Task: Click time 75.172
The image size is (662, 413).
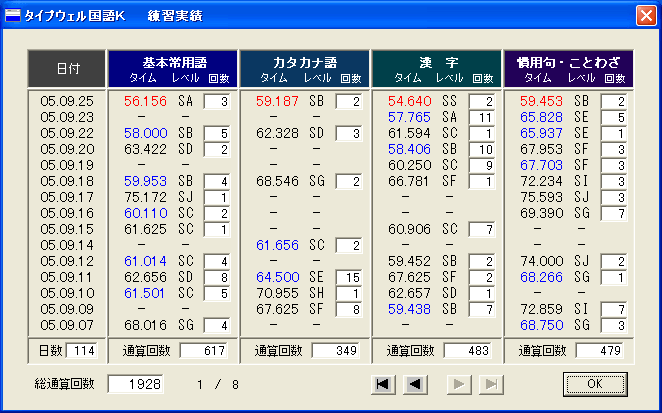Action: coord(145,198)
